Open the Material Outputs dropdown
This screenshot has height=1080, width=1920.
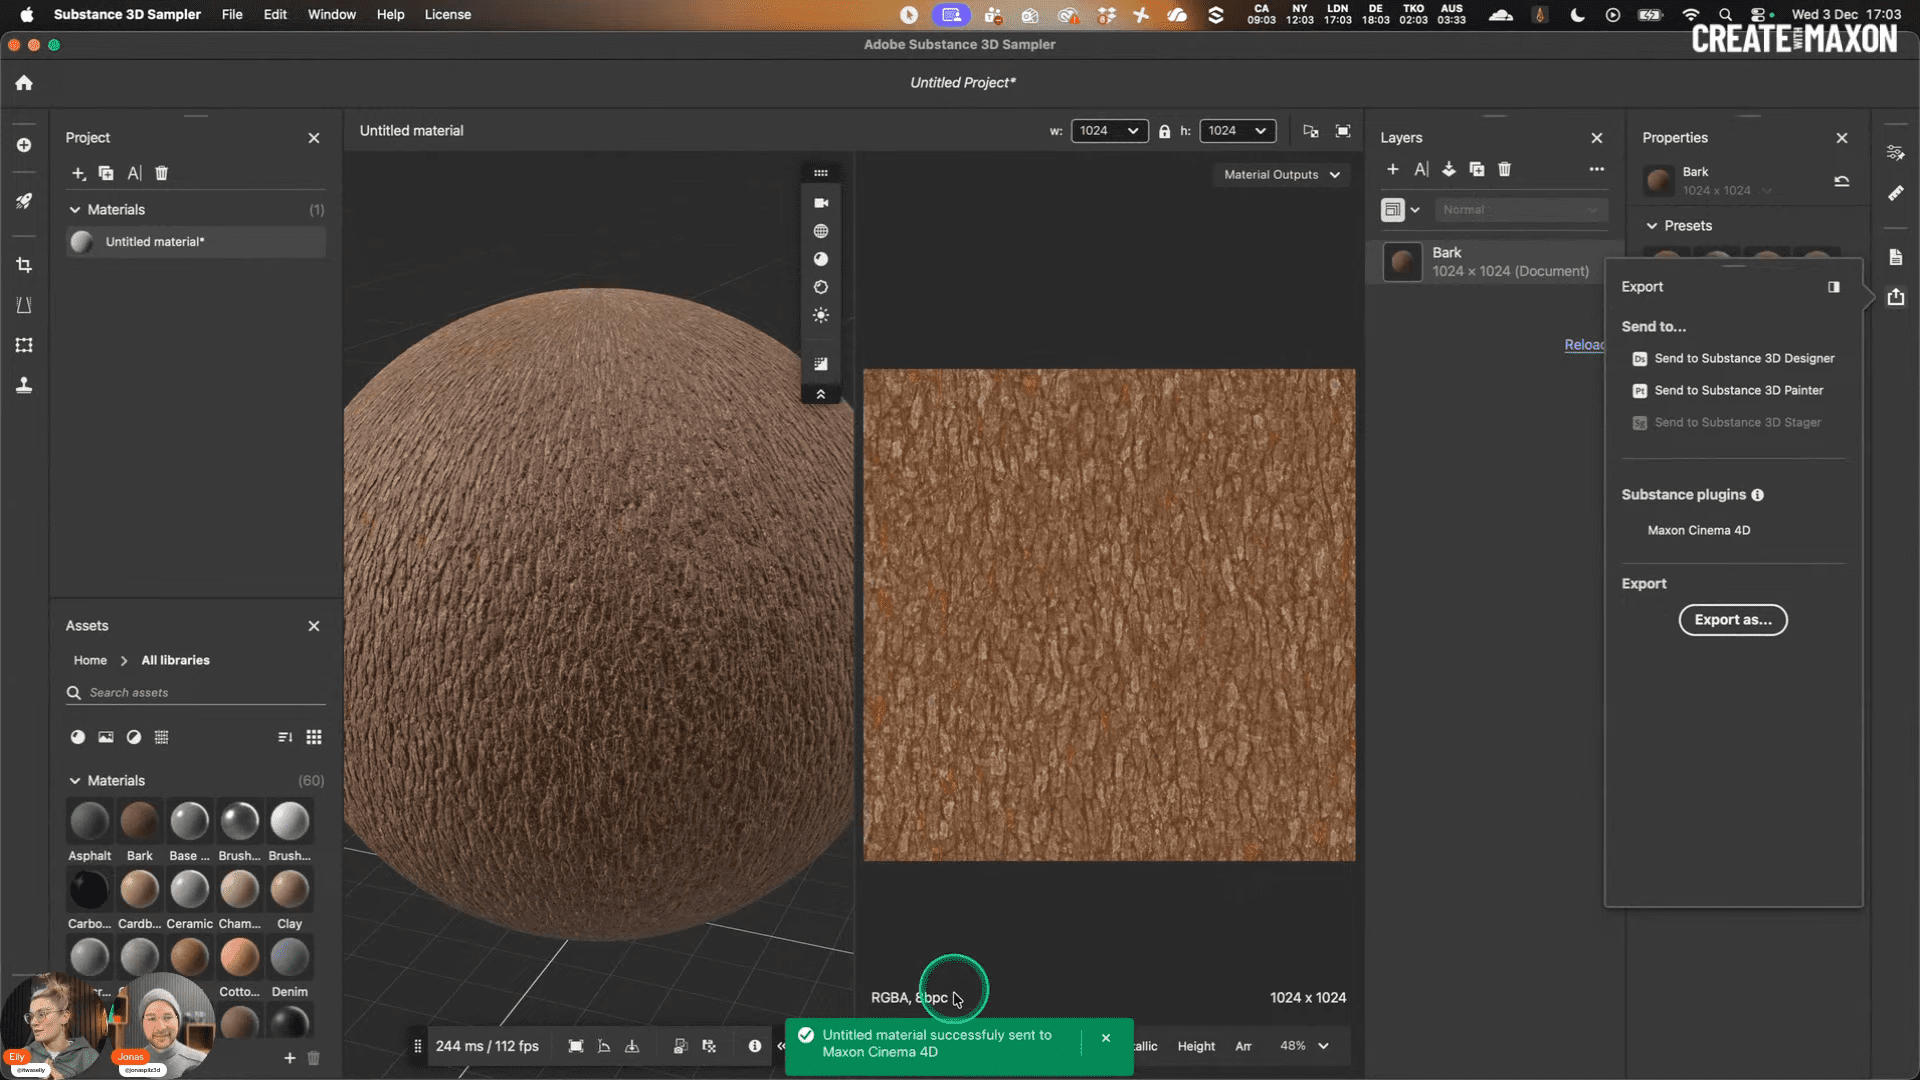(1282, 174)
